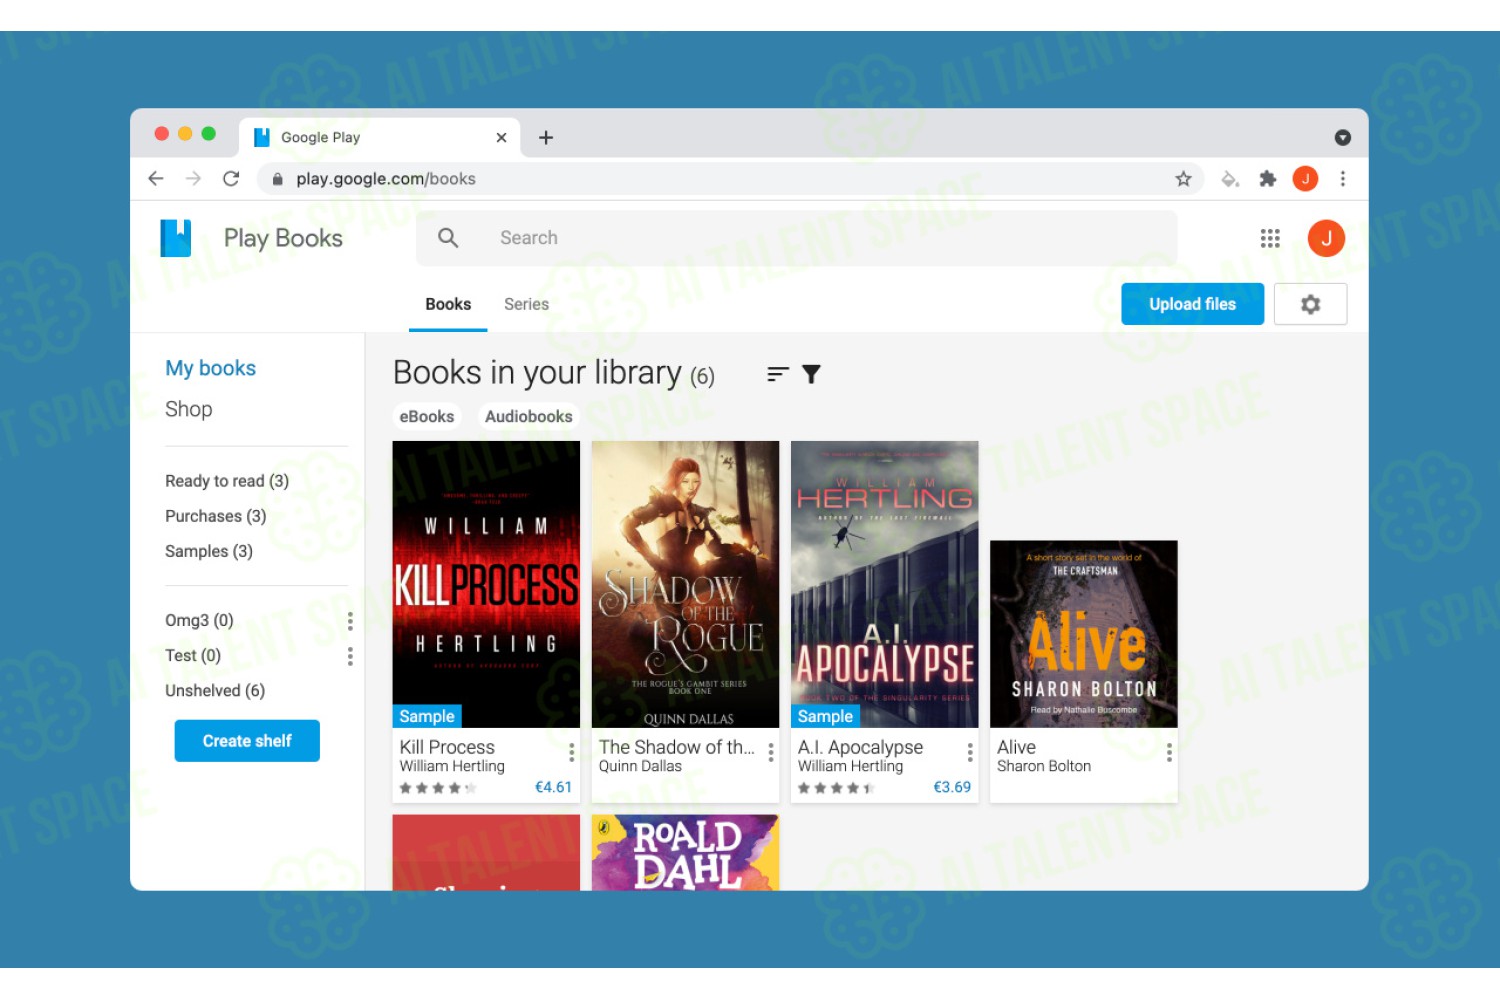The width and height of the screenshot is (1500, 1000).
Task: Click the search magnifier icon
Action: pos(448,238)
